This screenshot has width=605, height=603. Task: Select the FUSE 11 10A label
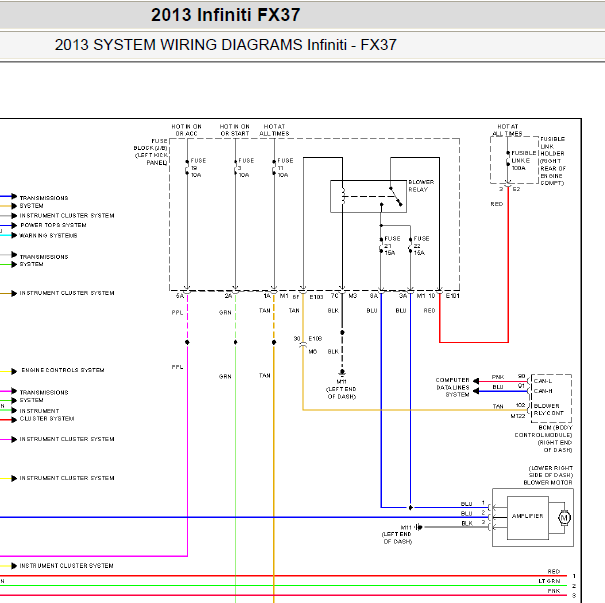[x=286, y=167]
